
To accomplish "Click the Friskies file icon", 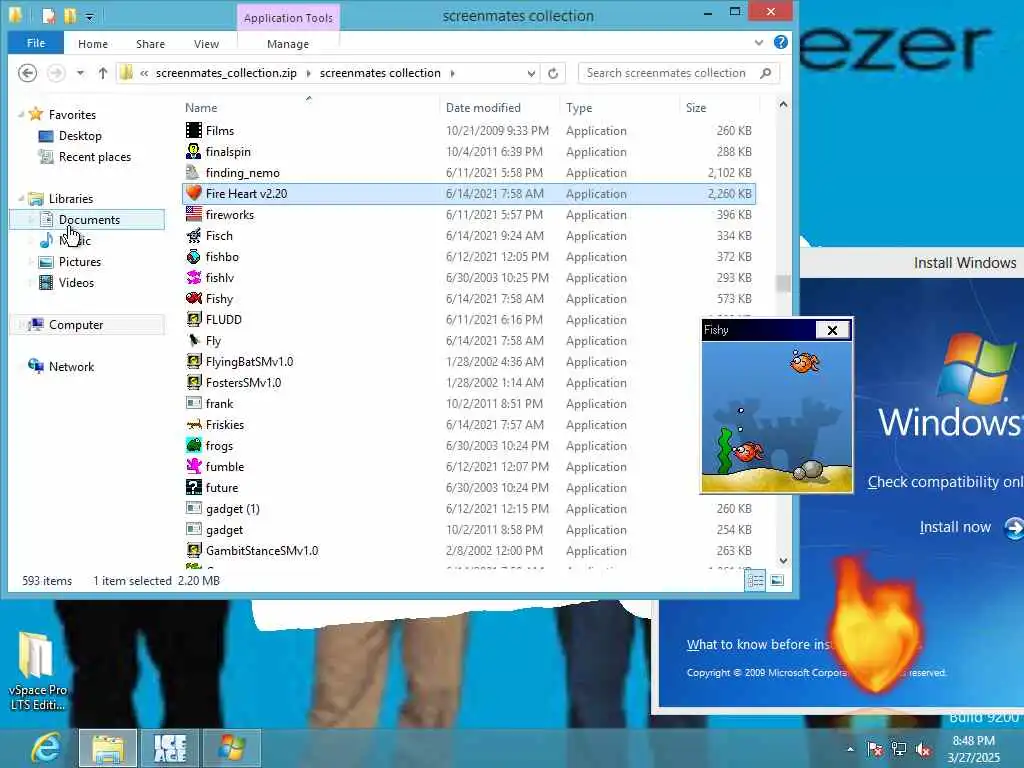I will pyautogui.click(x=193, y=424).
